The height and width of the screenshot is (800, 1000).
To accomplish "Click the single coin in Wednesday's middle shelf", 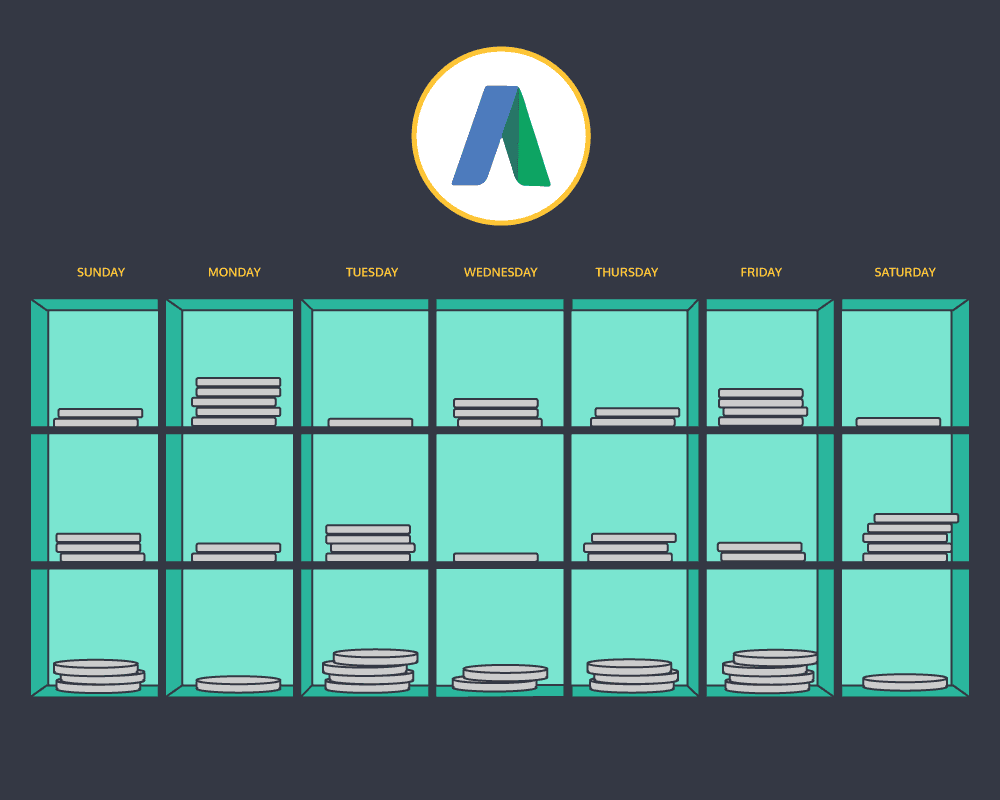I will (496, 558).
